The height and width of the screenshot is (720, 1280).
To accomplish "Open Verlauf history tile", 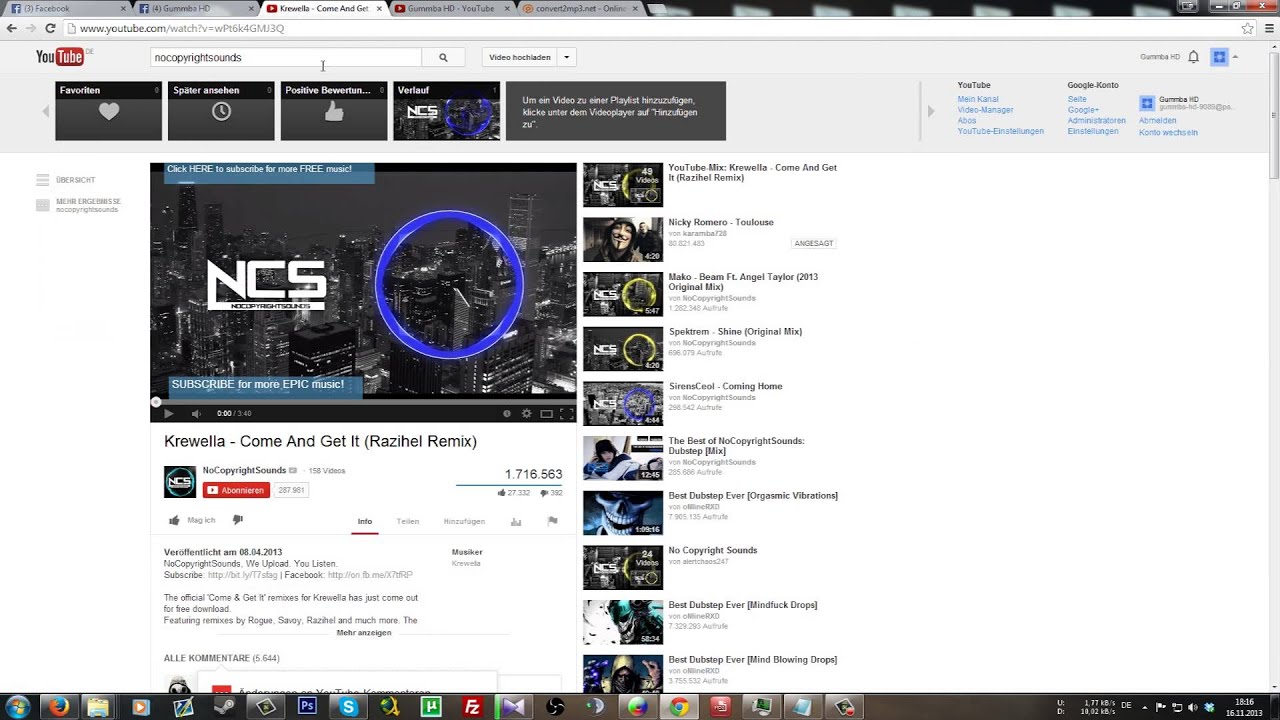I will 447,111.
